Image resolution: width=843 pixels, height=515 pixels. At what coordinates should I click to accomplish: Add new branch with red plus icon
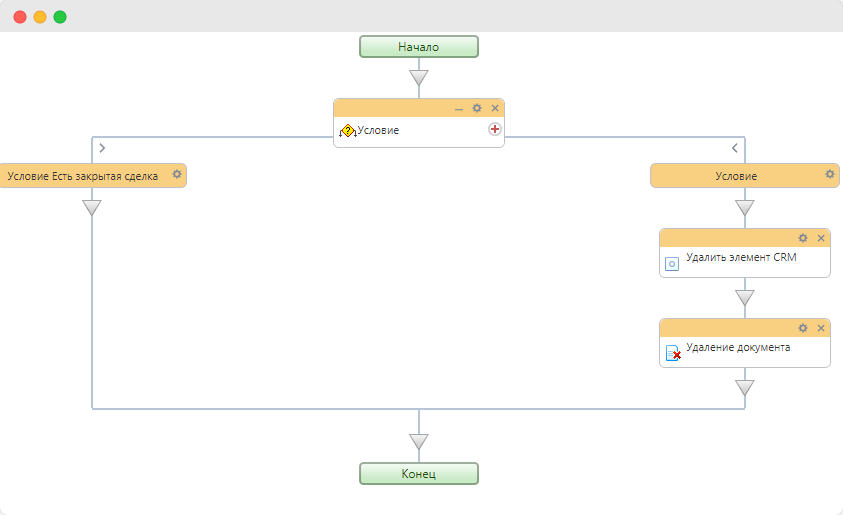point(495,129)
